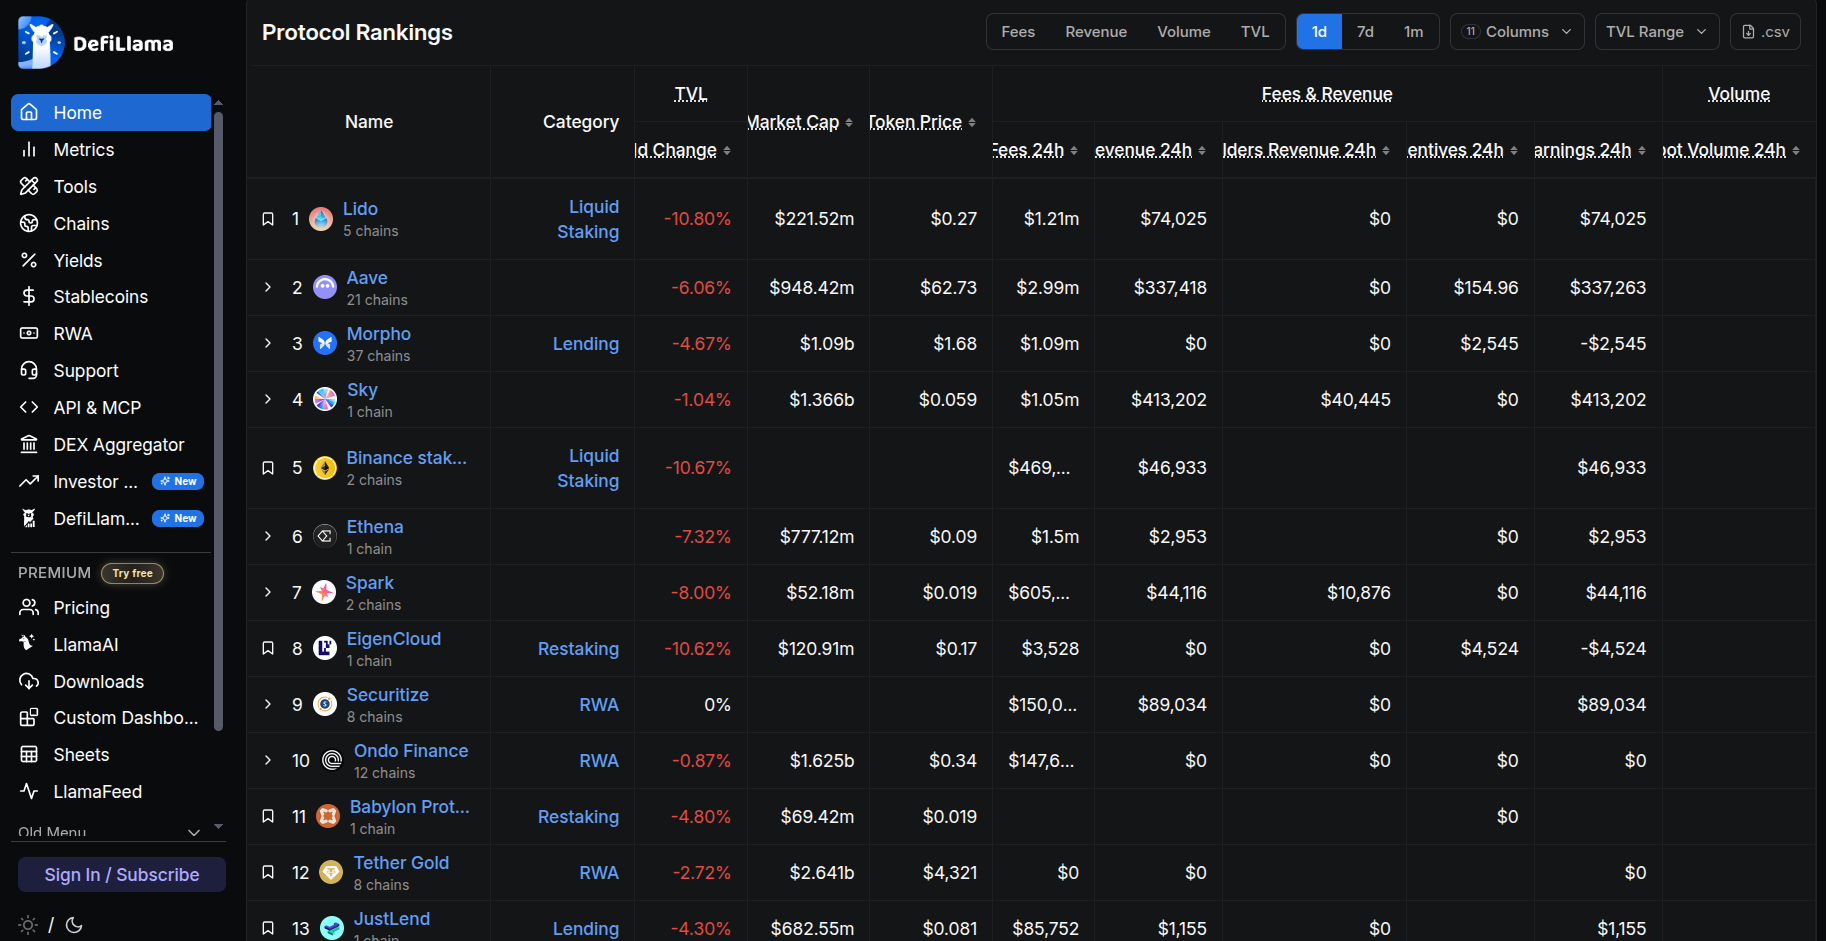Bookmark the JustLend protocol row
The image size is (1826, 941).
pos(268,929)
